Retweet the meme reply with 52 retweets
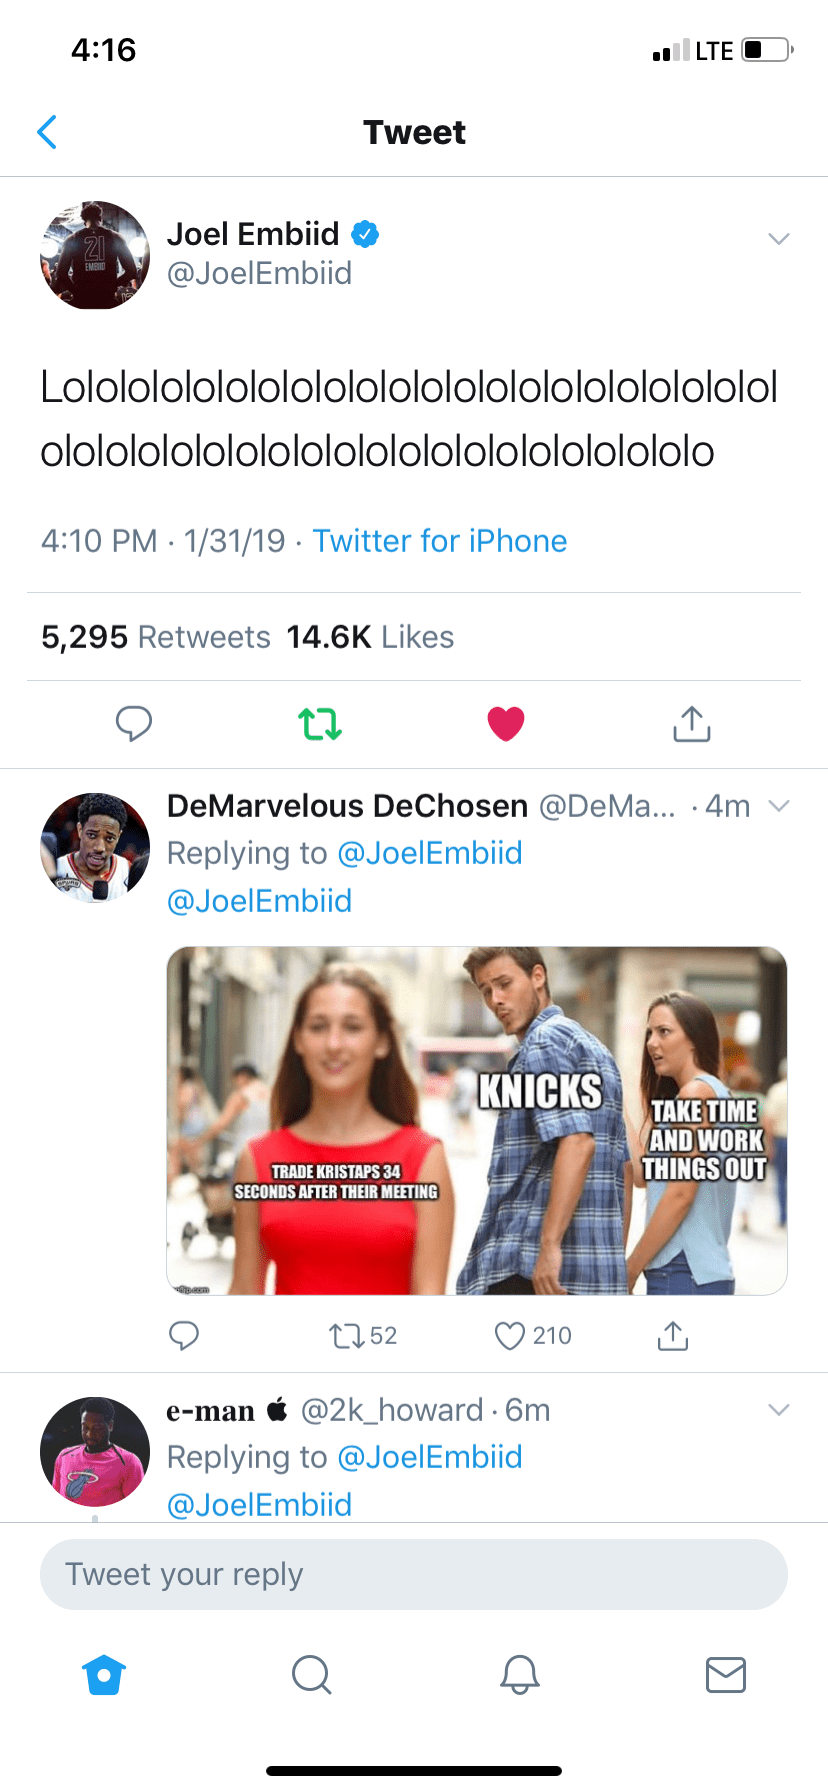828x1792 pixels. pos(347,1336)
